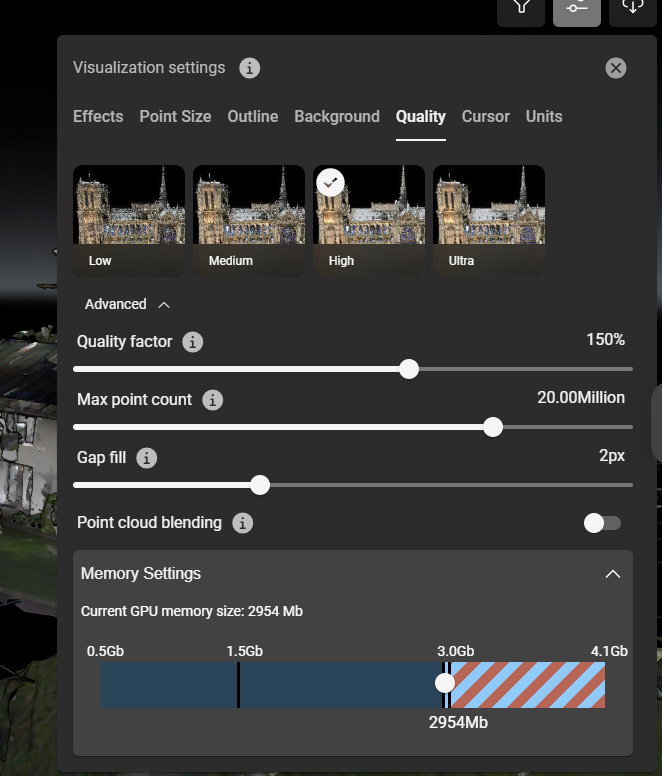Go to the Background tab

tap(336, 117)
